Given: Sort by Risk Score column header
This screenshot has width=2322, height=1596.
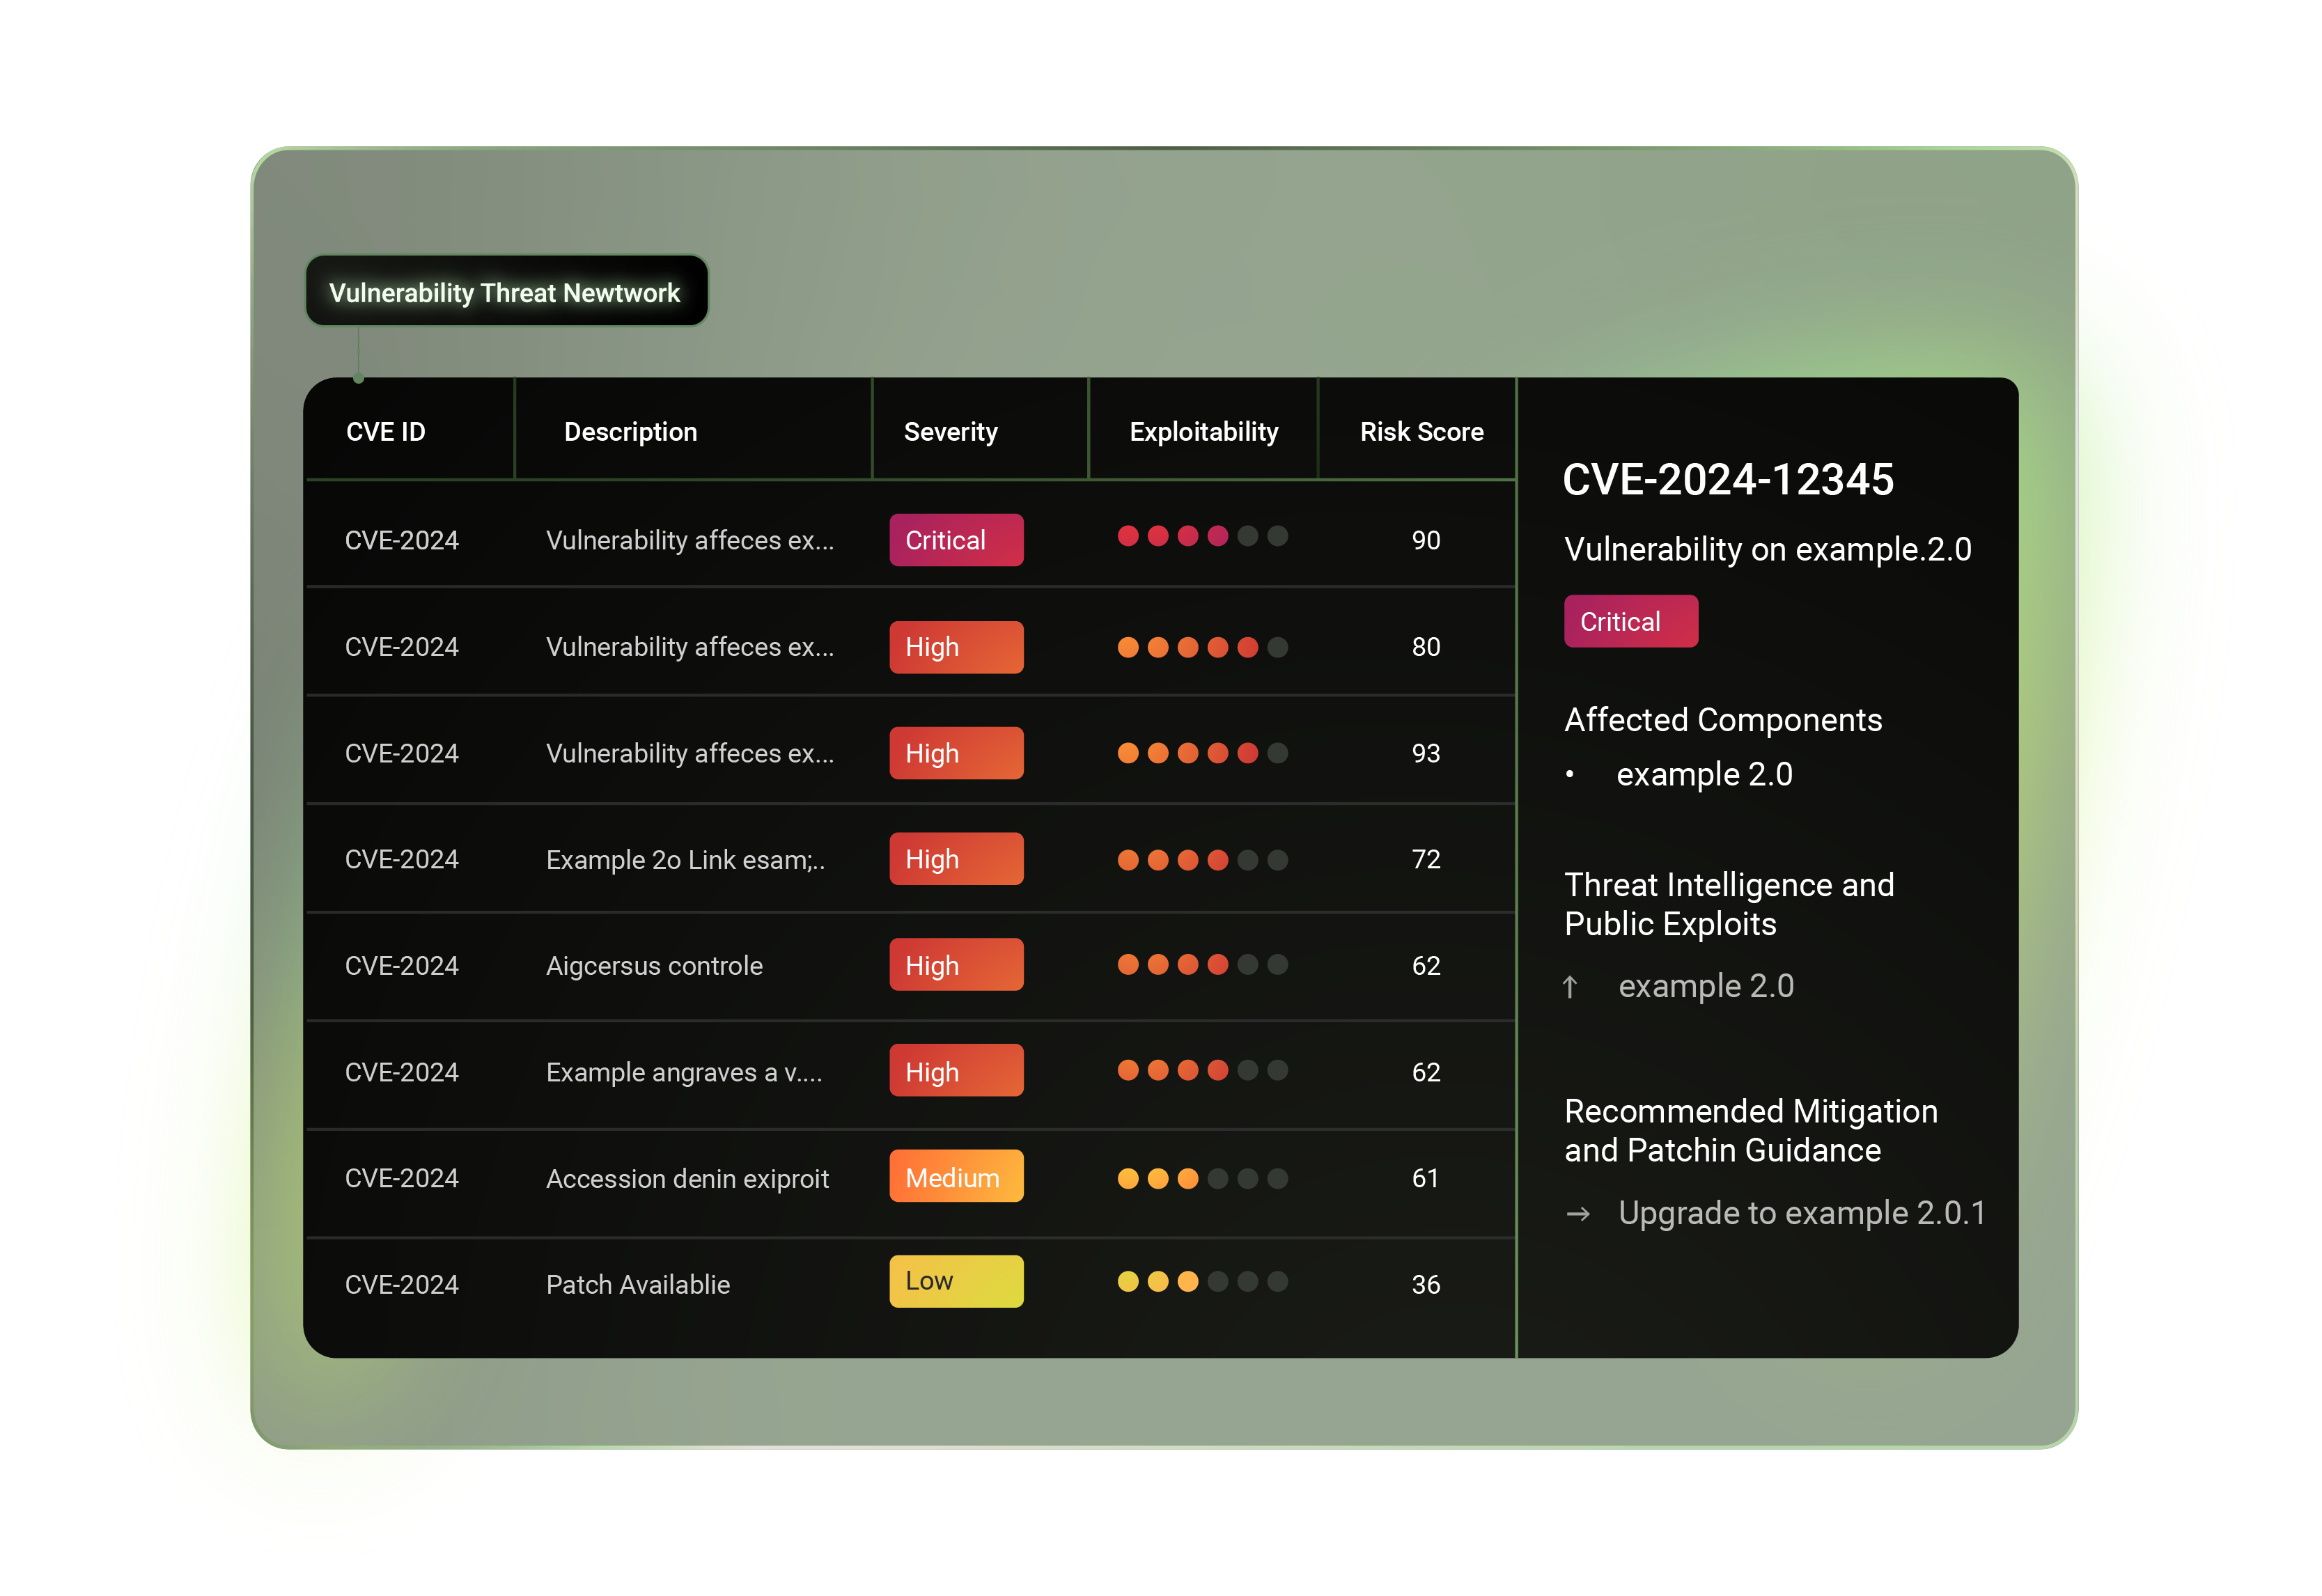Looking at the screenshot, I should click(x=1421, y=432).
